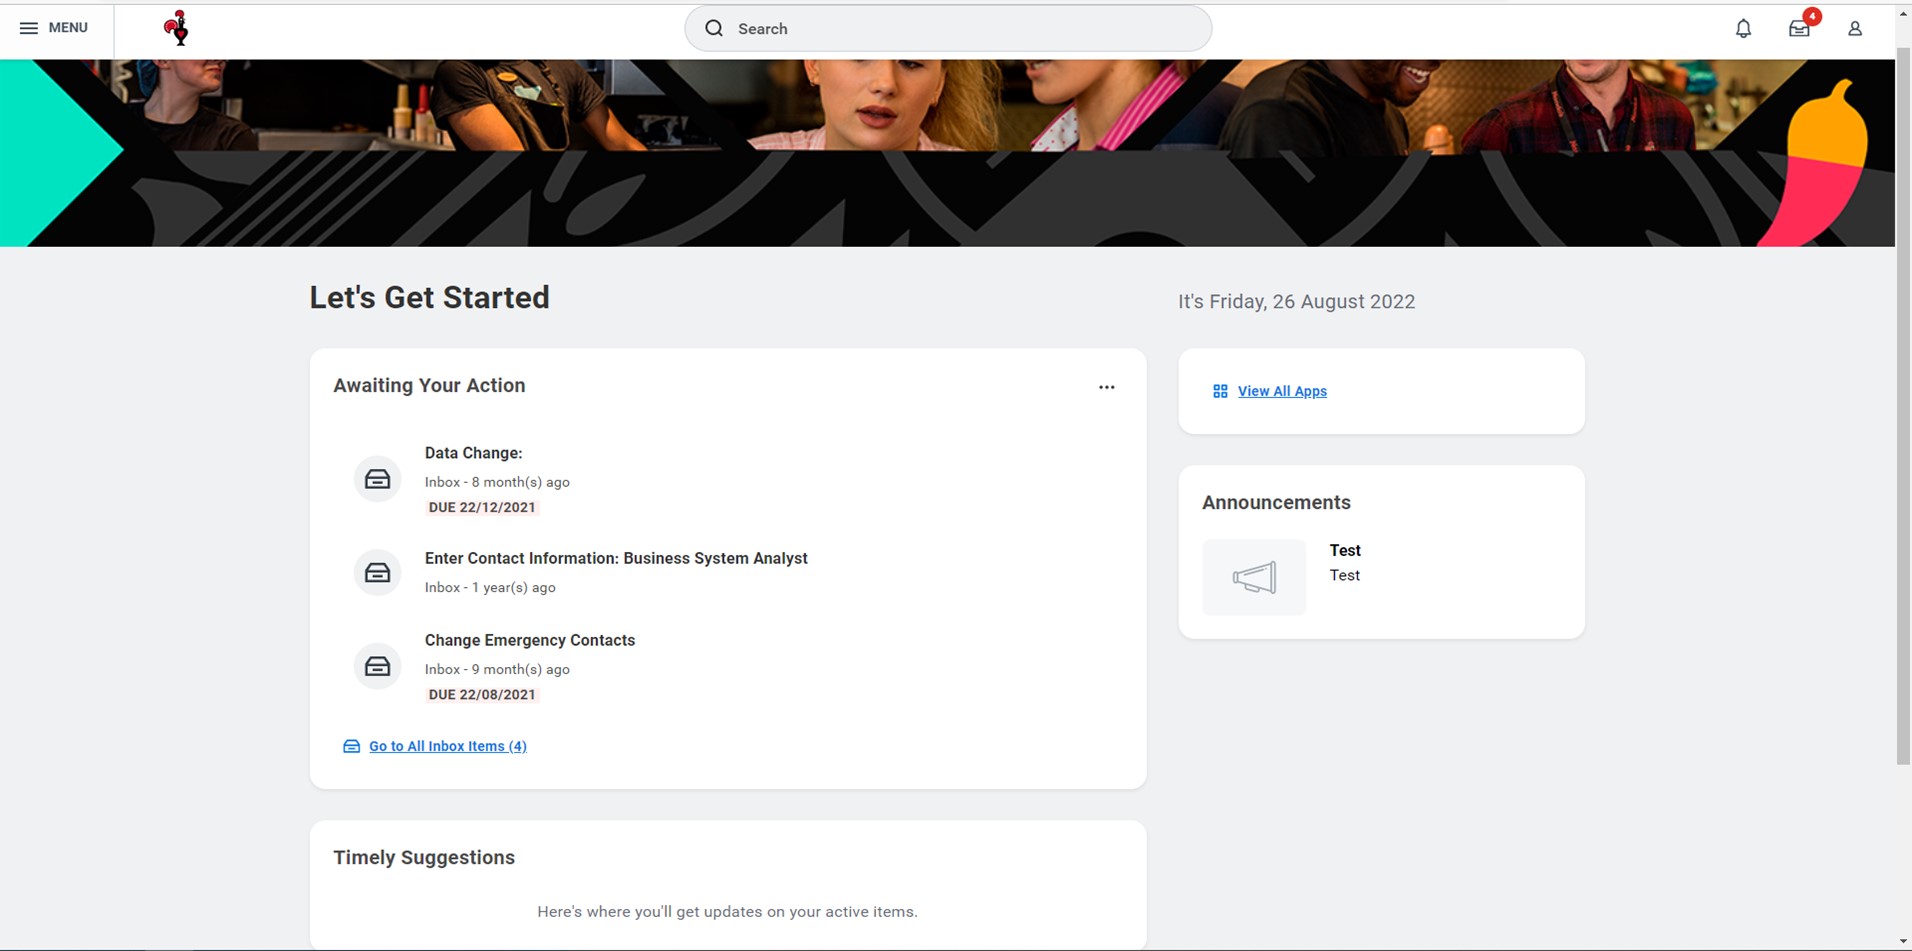Open the Change Emergency Contacts task
Image resolution: width=1912 pixels, height=951 pixels.
(x=529, y=640)
